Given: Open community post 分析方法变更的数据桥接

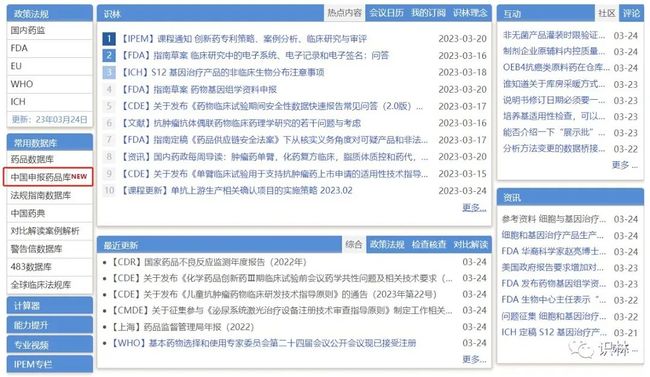Looking at the screenshot, I should (554, 148).
